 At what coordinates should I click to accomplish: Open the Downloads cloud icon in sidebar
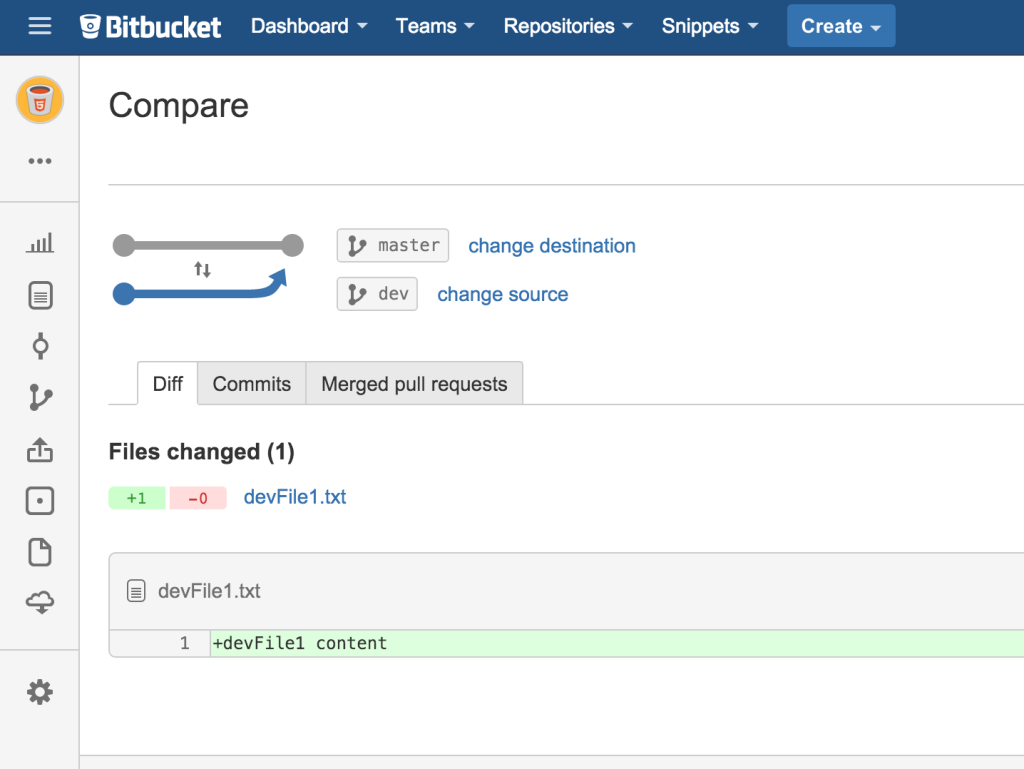click(40, 602)
